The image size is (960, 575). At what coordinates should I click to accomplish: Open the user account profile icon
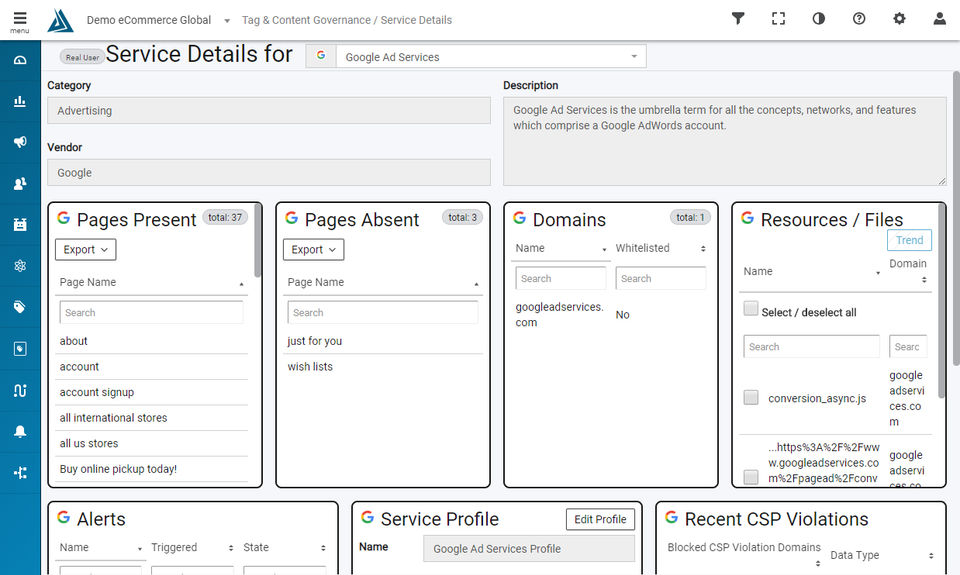point(939,19)
